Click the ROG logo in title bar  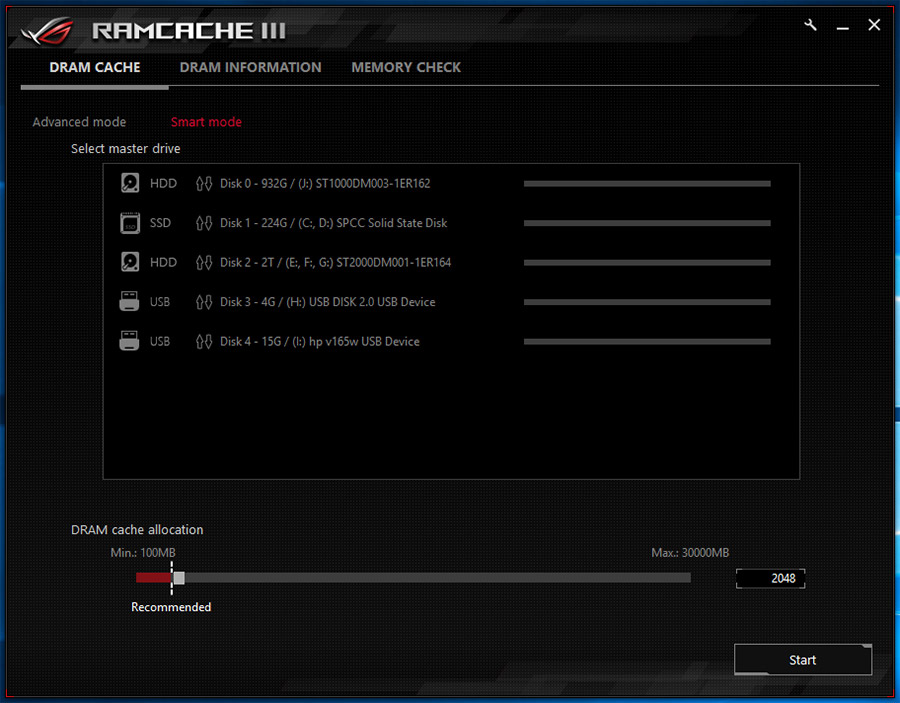click(48, 30)
